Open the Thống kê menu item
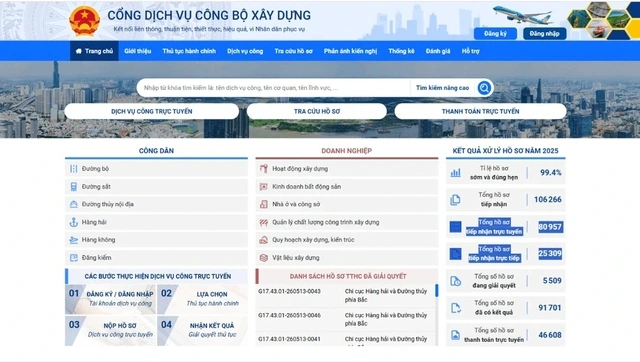The image size is (640, 362). pos(401,51)
